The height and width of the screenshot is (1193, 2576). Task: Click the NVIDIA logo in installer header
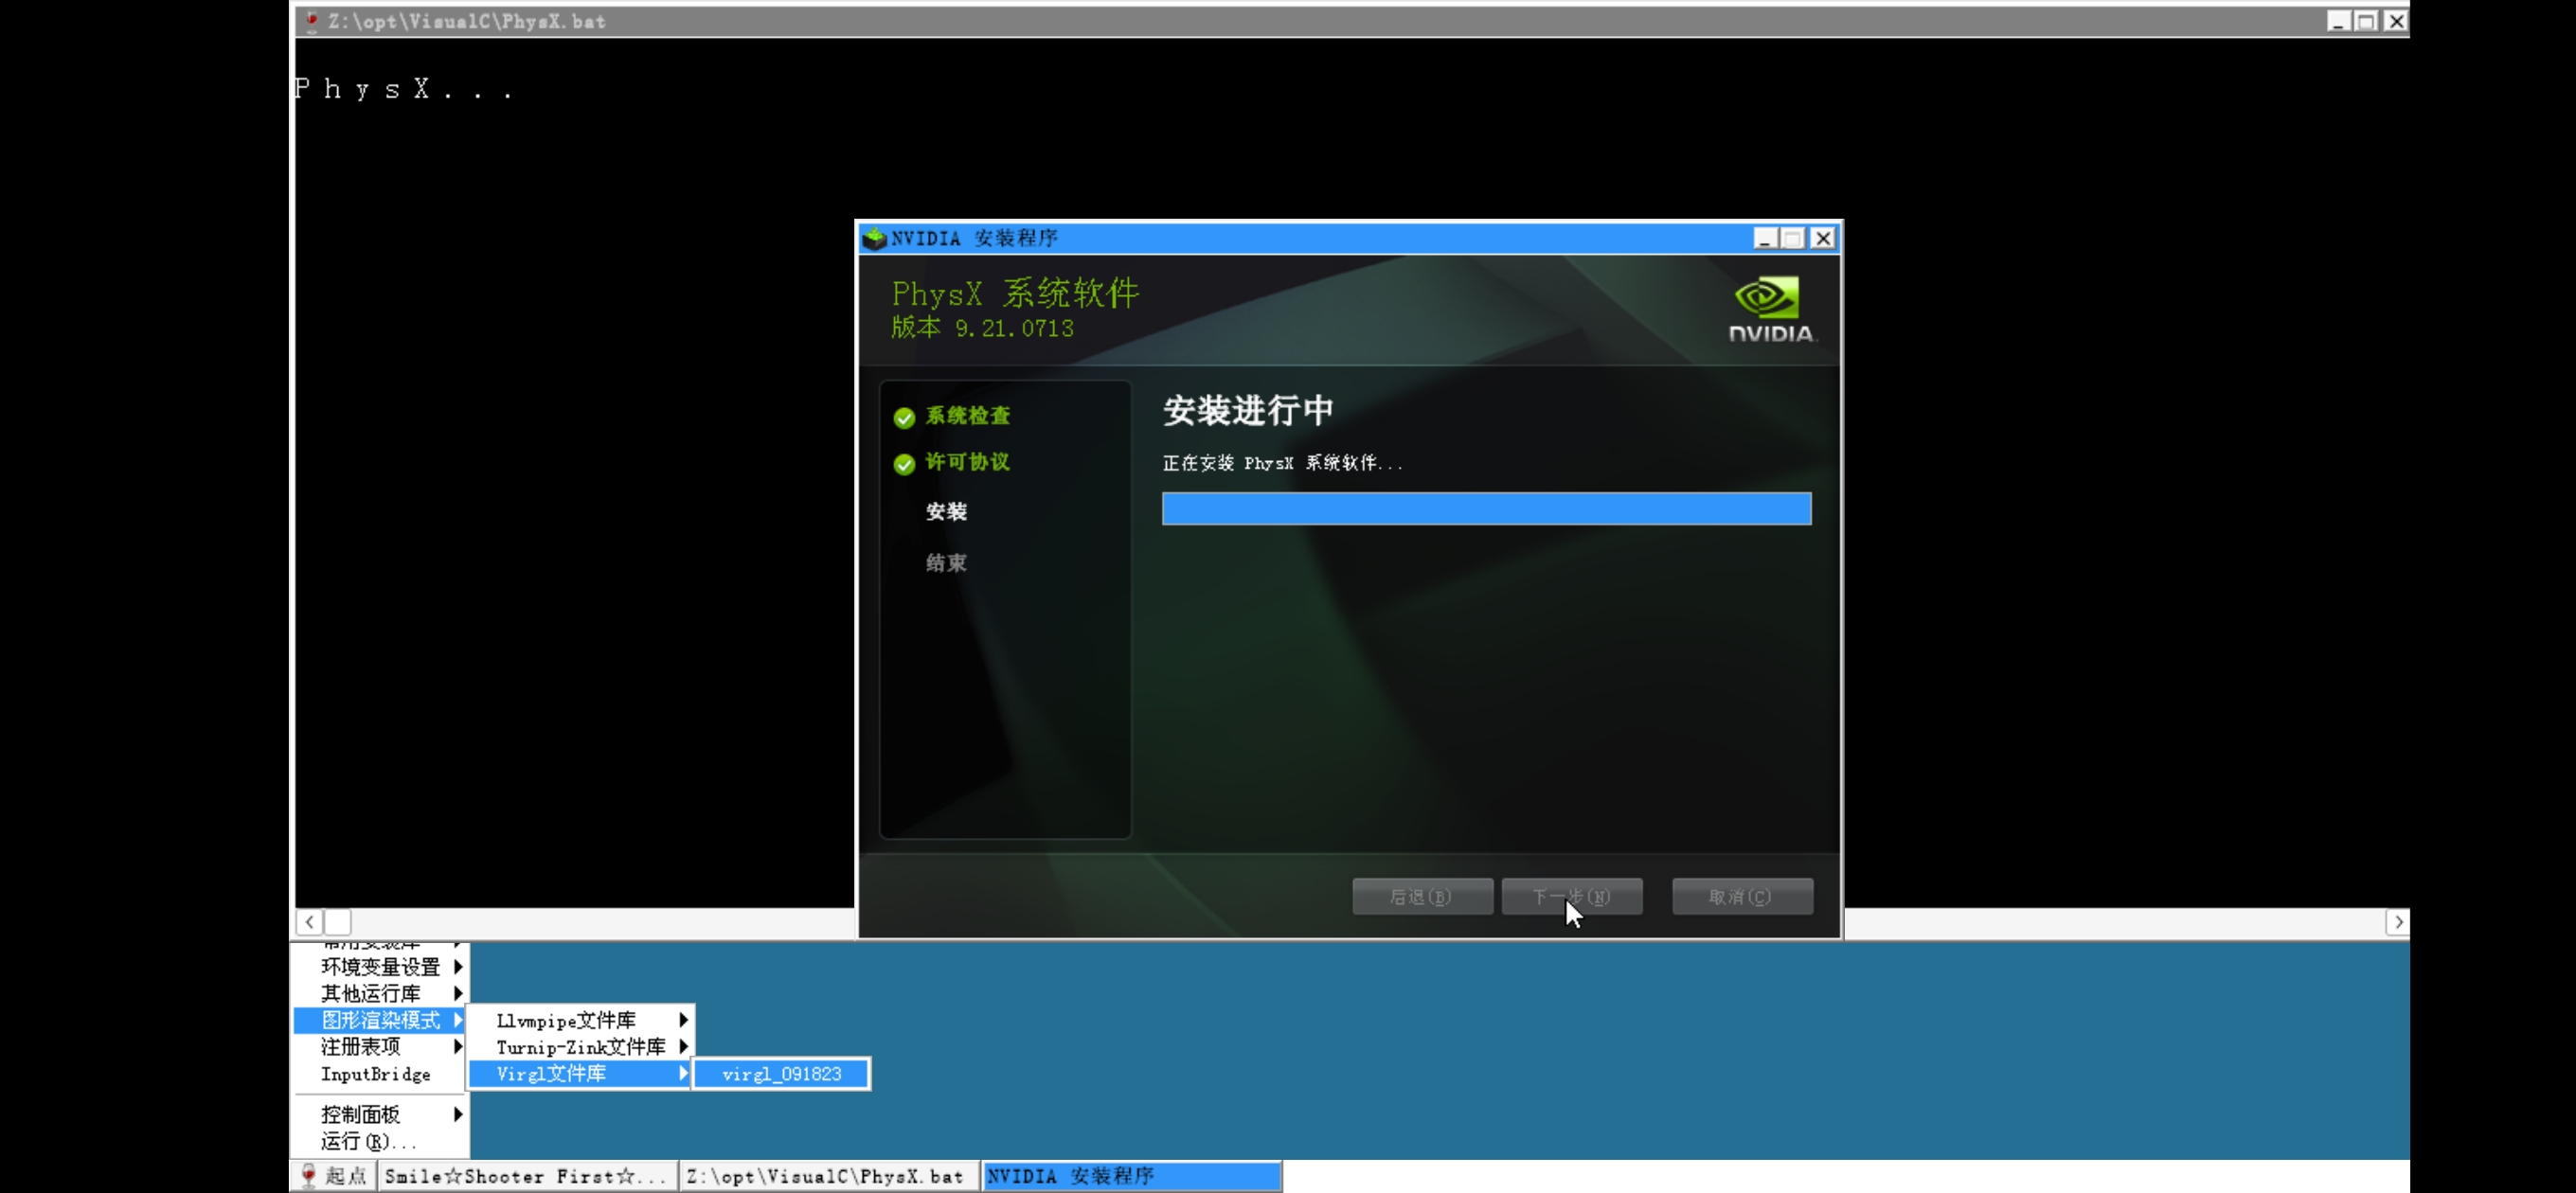tap(1771, 309)
